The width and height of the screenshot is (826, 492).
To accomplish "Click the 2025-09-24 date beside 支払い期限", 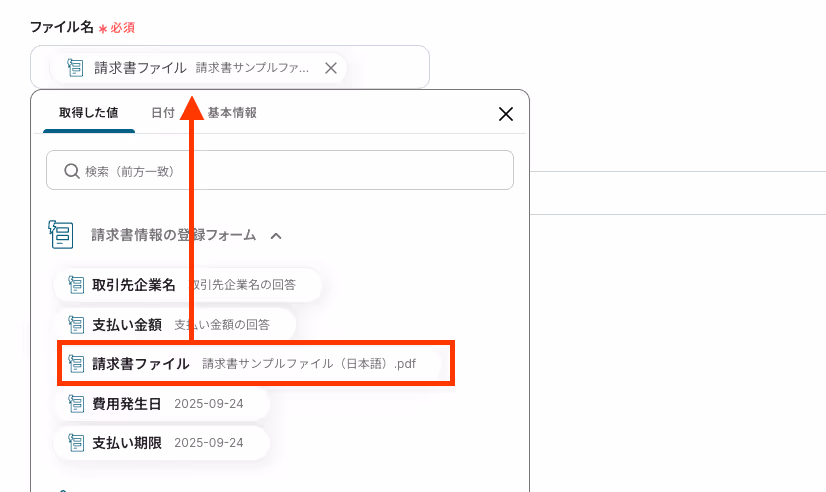I will click(209, 443).
